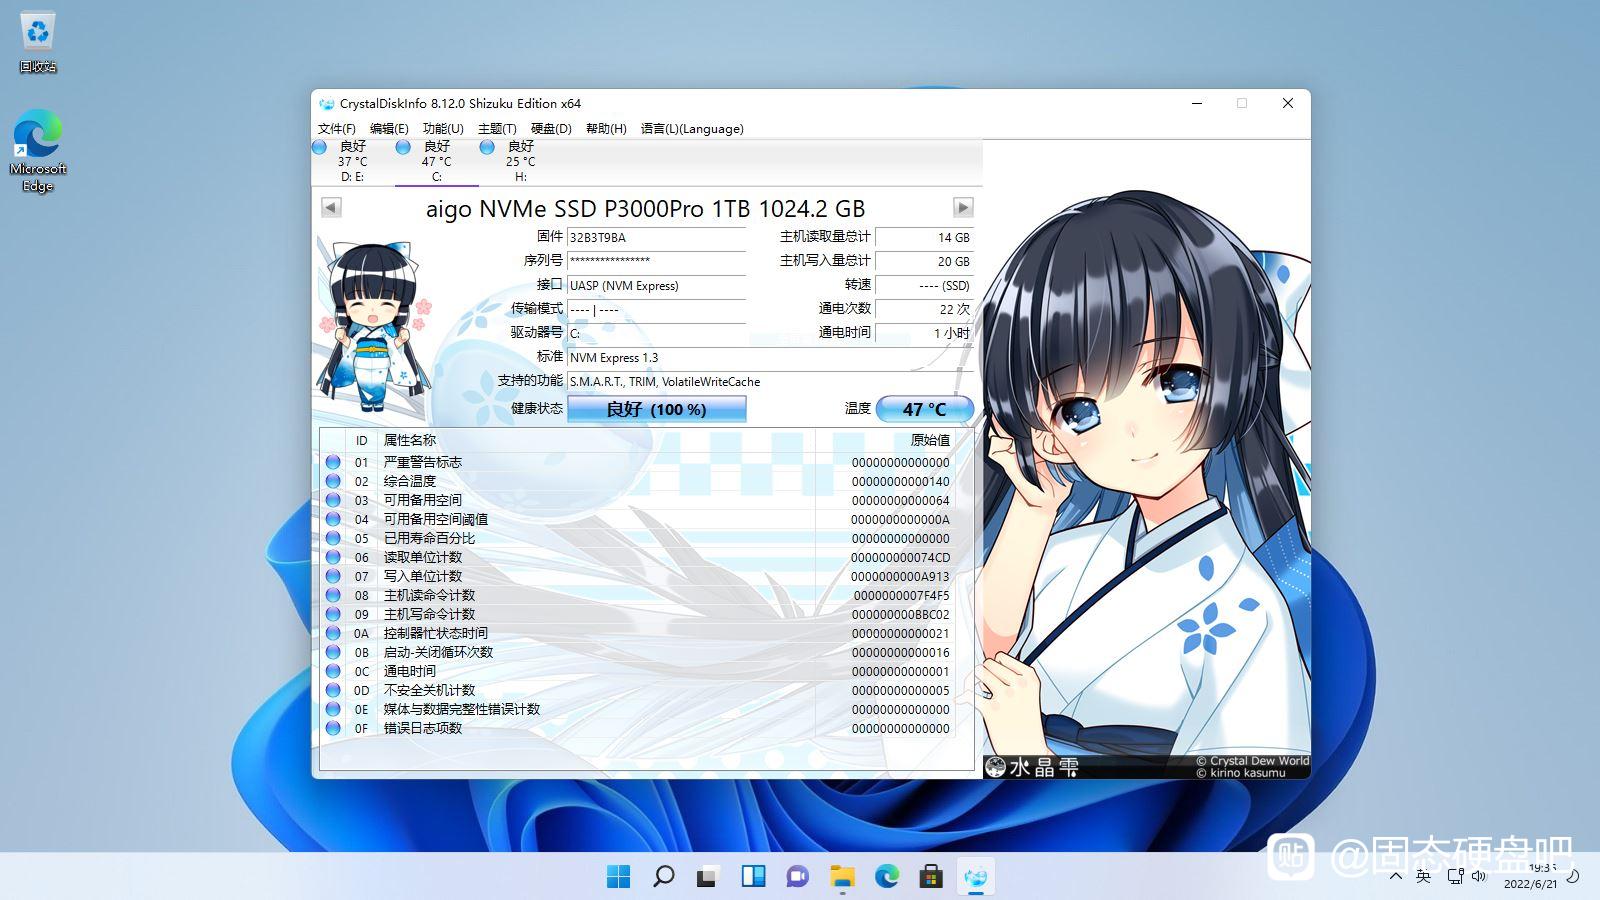This screenshot has height=900, width=1600.
Task: Select the 综合温度 attribute row
Action: pos(638,481)
